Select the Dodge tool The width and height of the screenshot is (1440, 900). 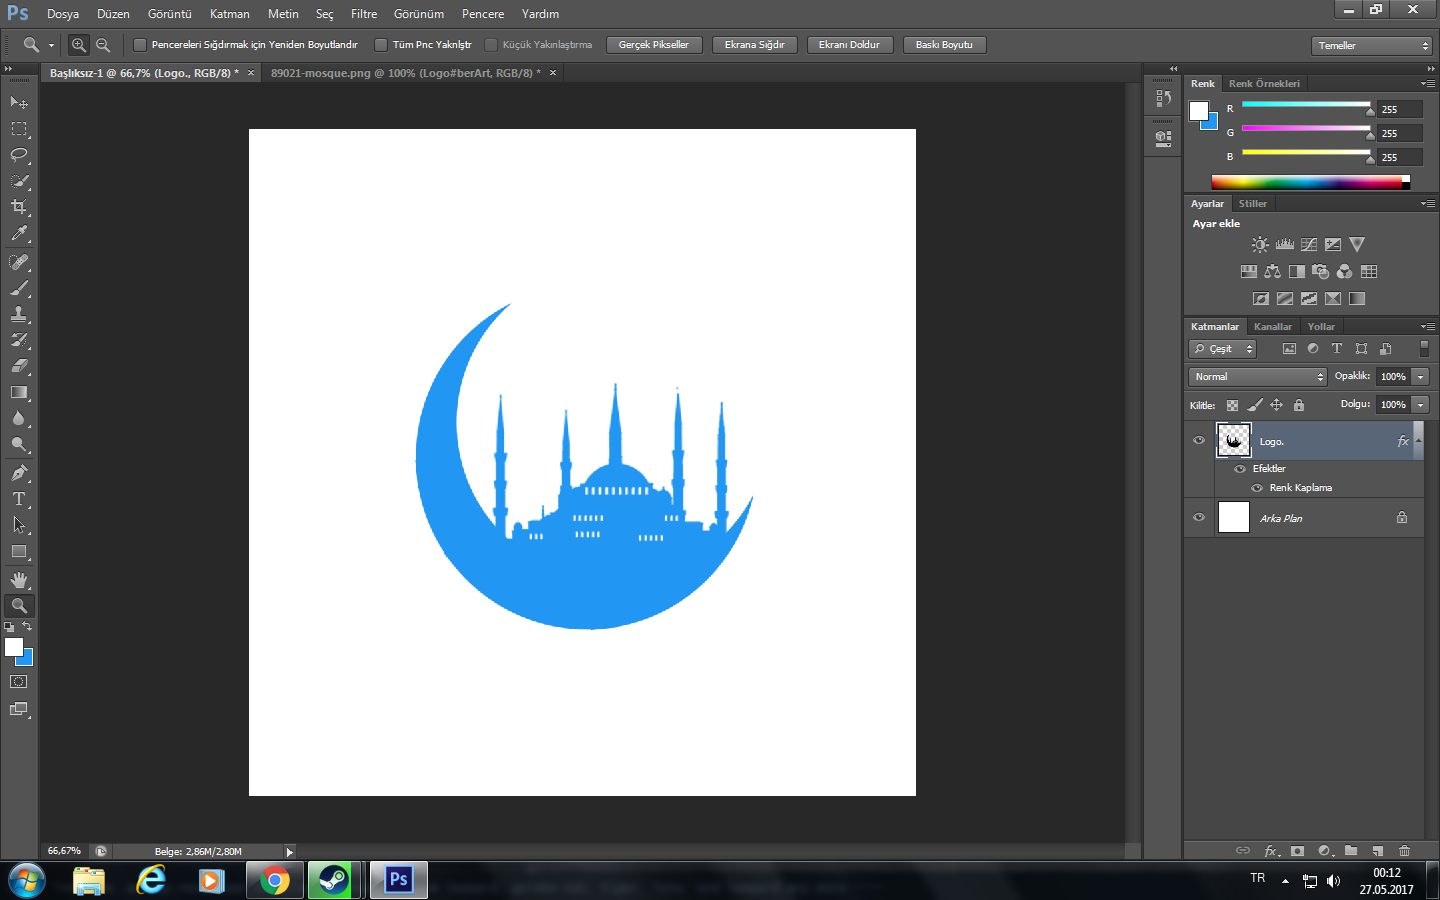point(19,444)
